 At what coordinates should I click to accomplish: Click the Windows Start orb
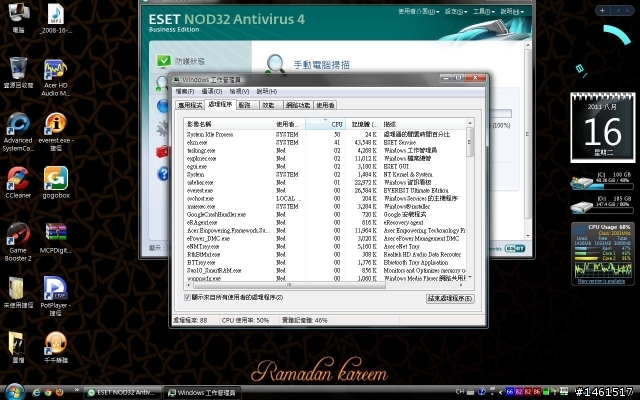click(x=15, y=392)
